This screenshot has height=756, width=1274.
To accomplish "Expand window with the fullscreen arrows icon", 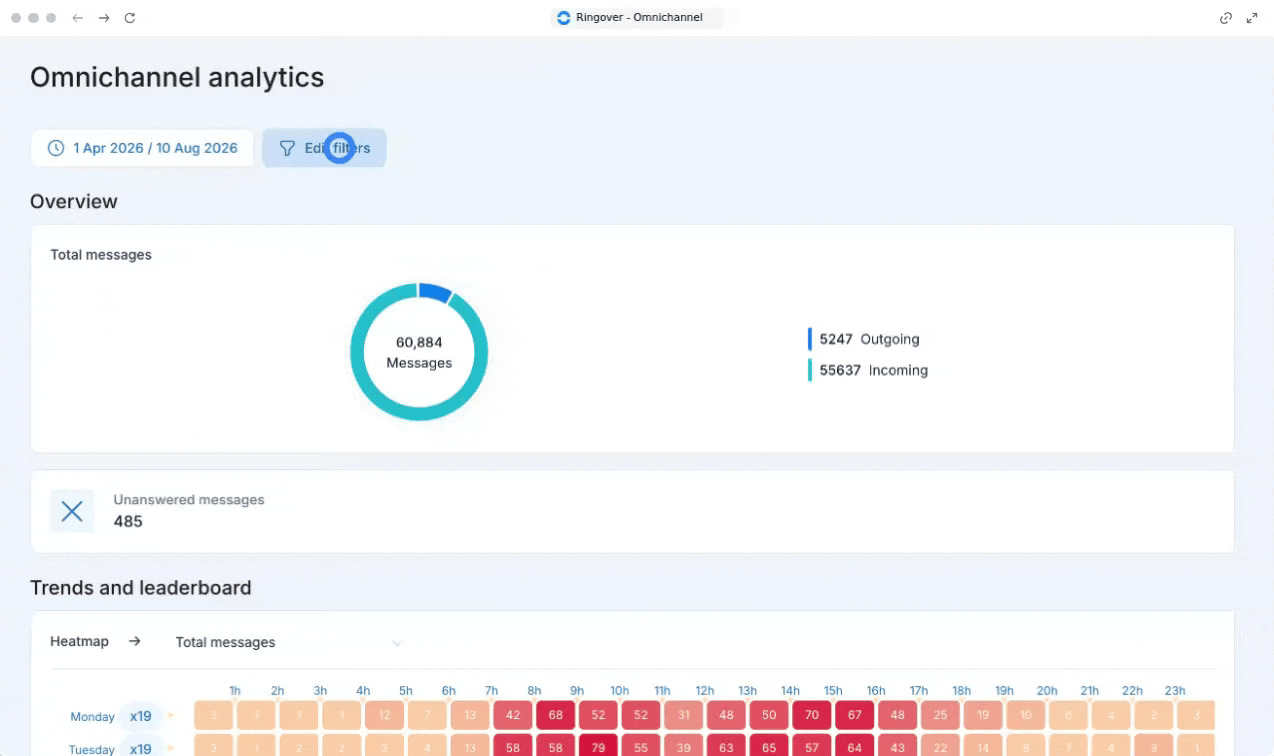I will (1252, 18).
